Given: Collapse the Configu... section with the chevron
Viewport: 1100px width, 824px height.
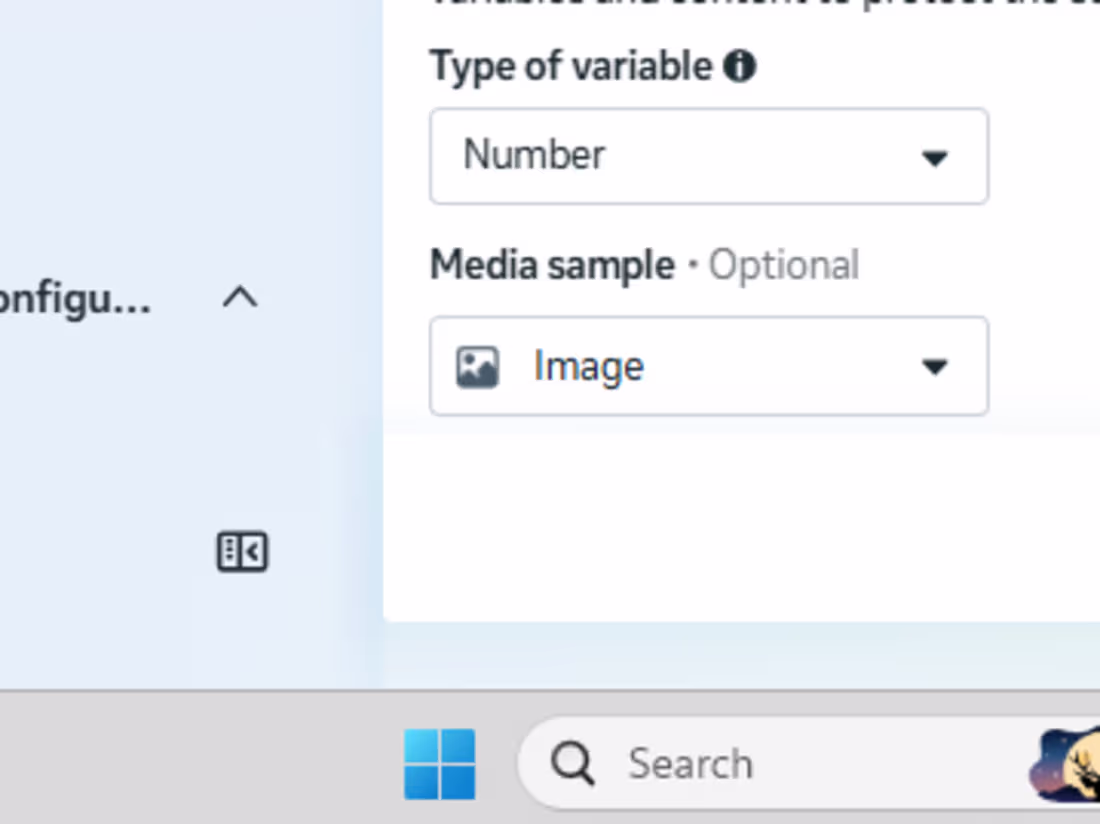Looking at the screenshot, I should [x=240, y=297].
